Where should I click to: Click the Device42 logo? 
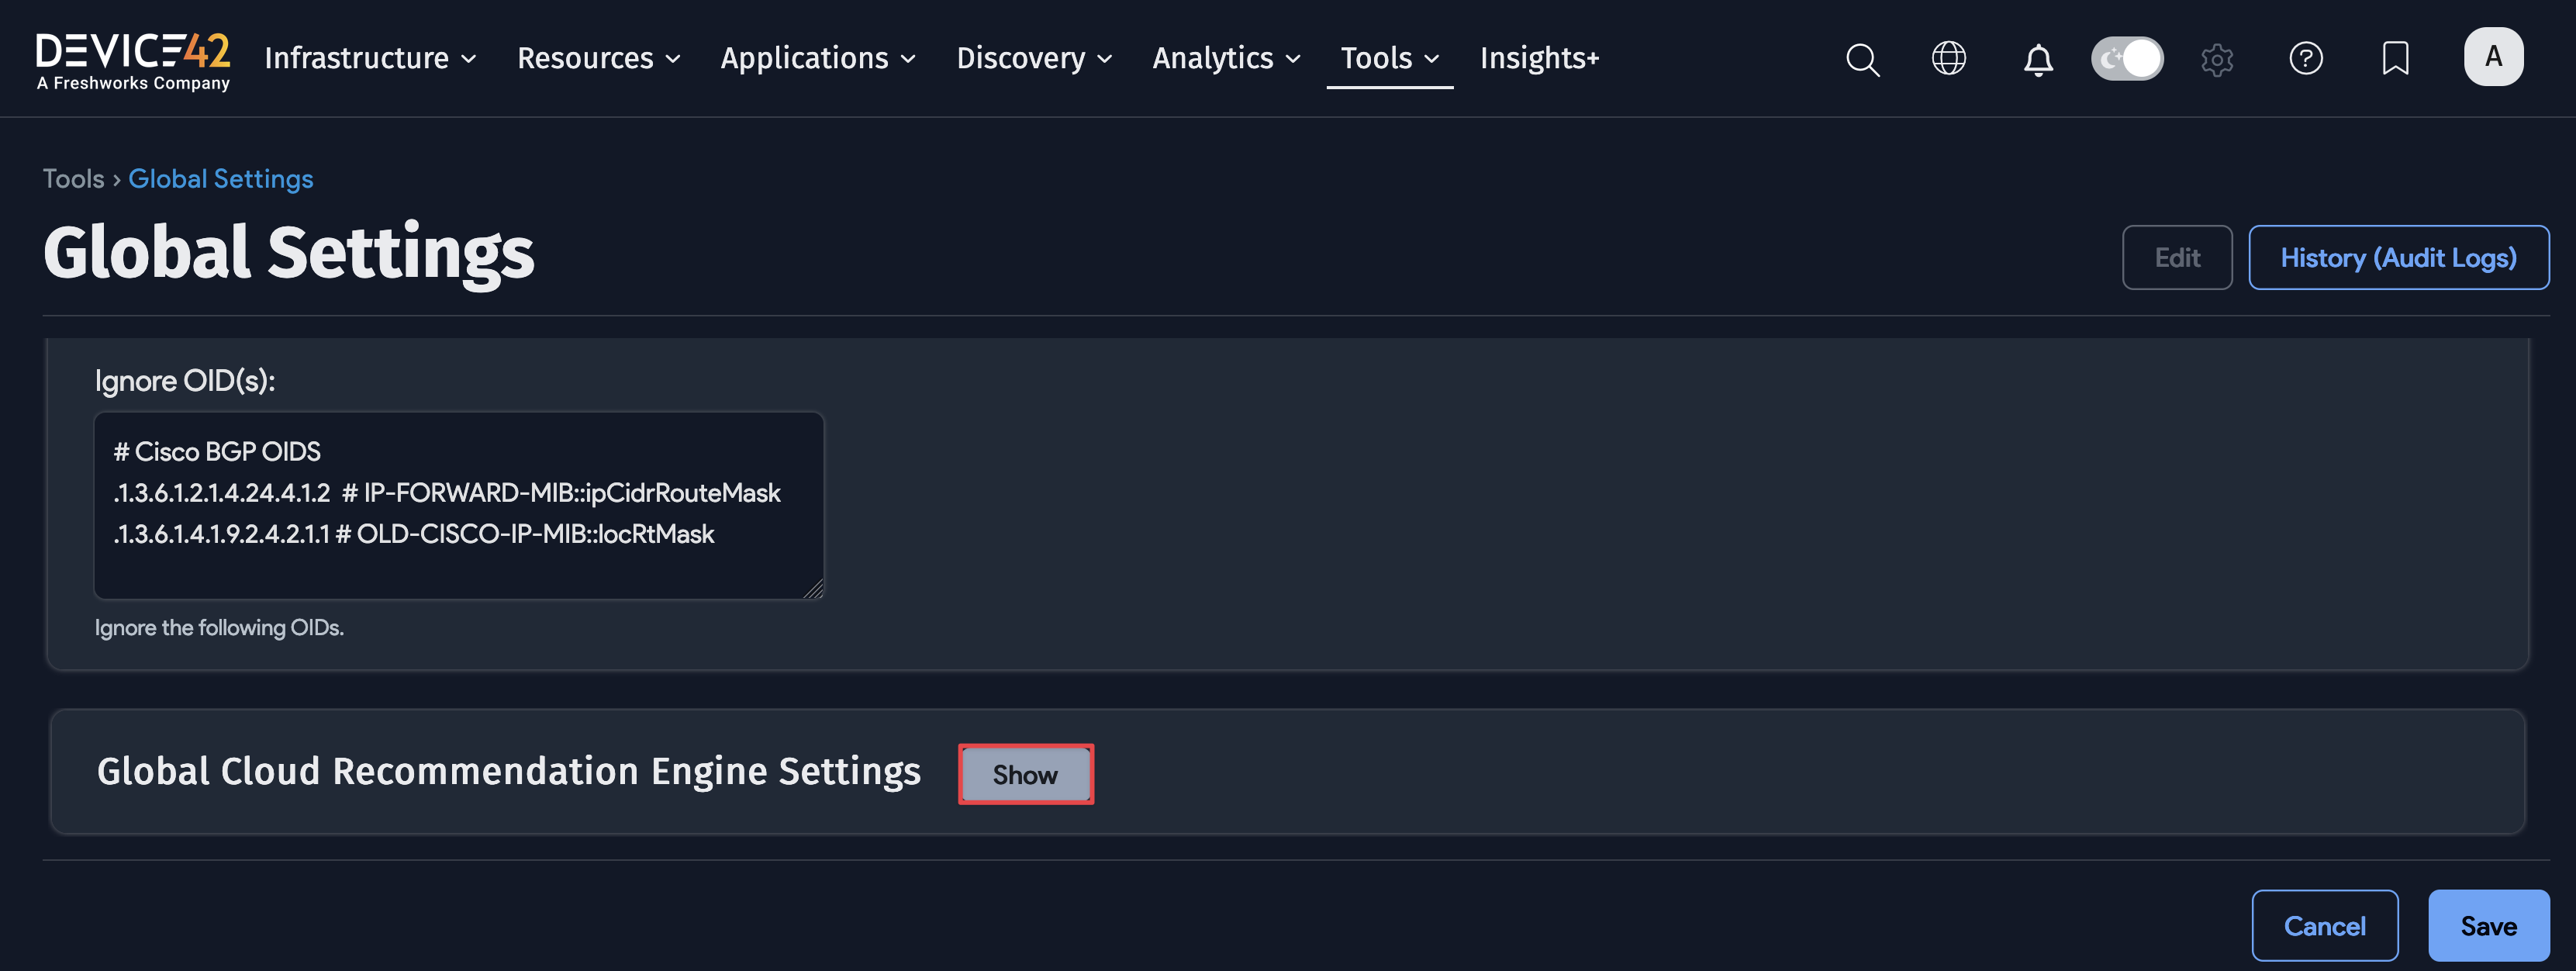coord(132,60)
